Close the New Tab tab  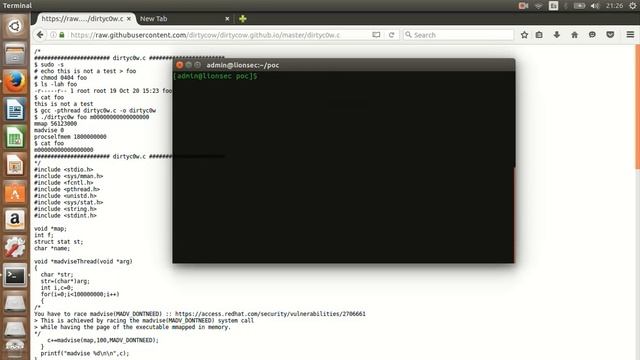tap(227, 19)
